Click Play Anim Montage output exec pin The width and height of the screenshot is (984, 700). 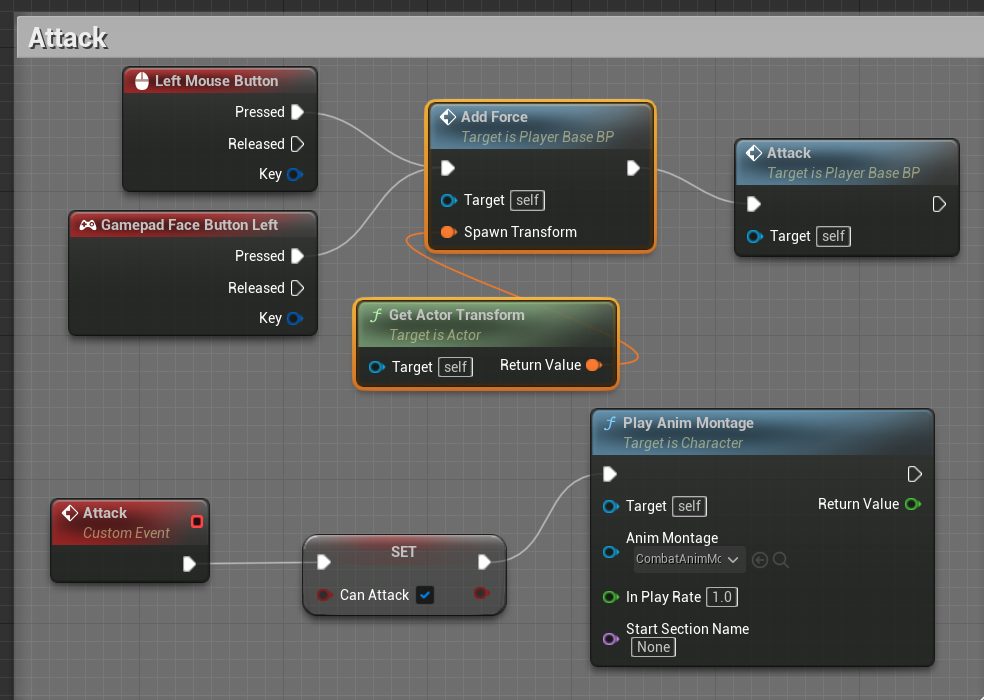coord(914,474)
